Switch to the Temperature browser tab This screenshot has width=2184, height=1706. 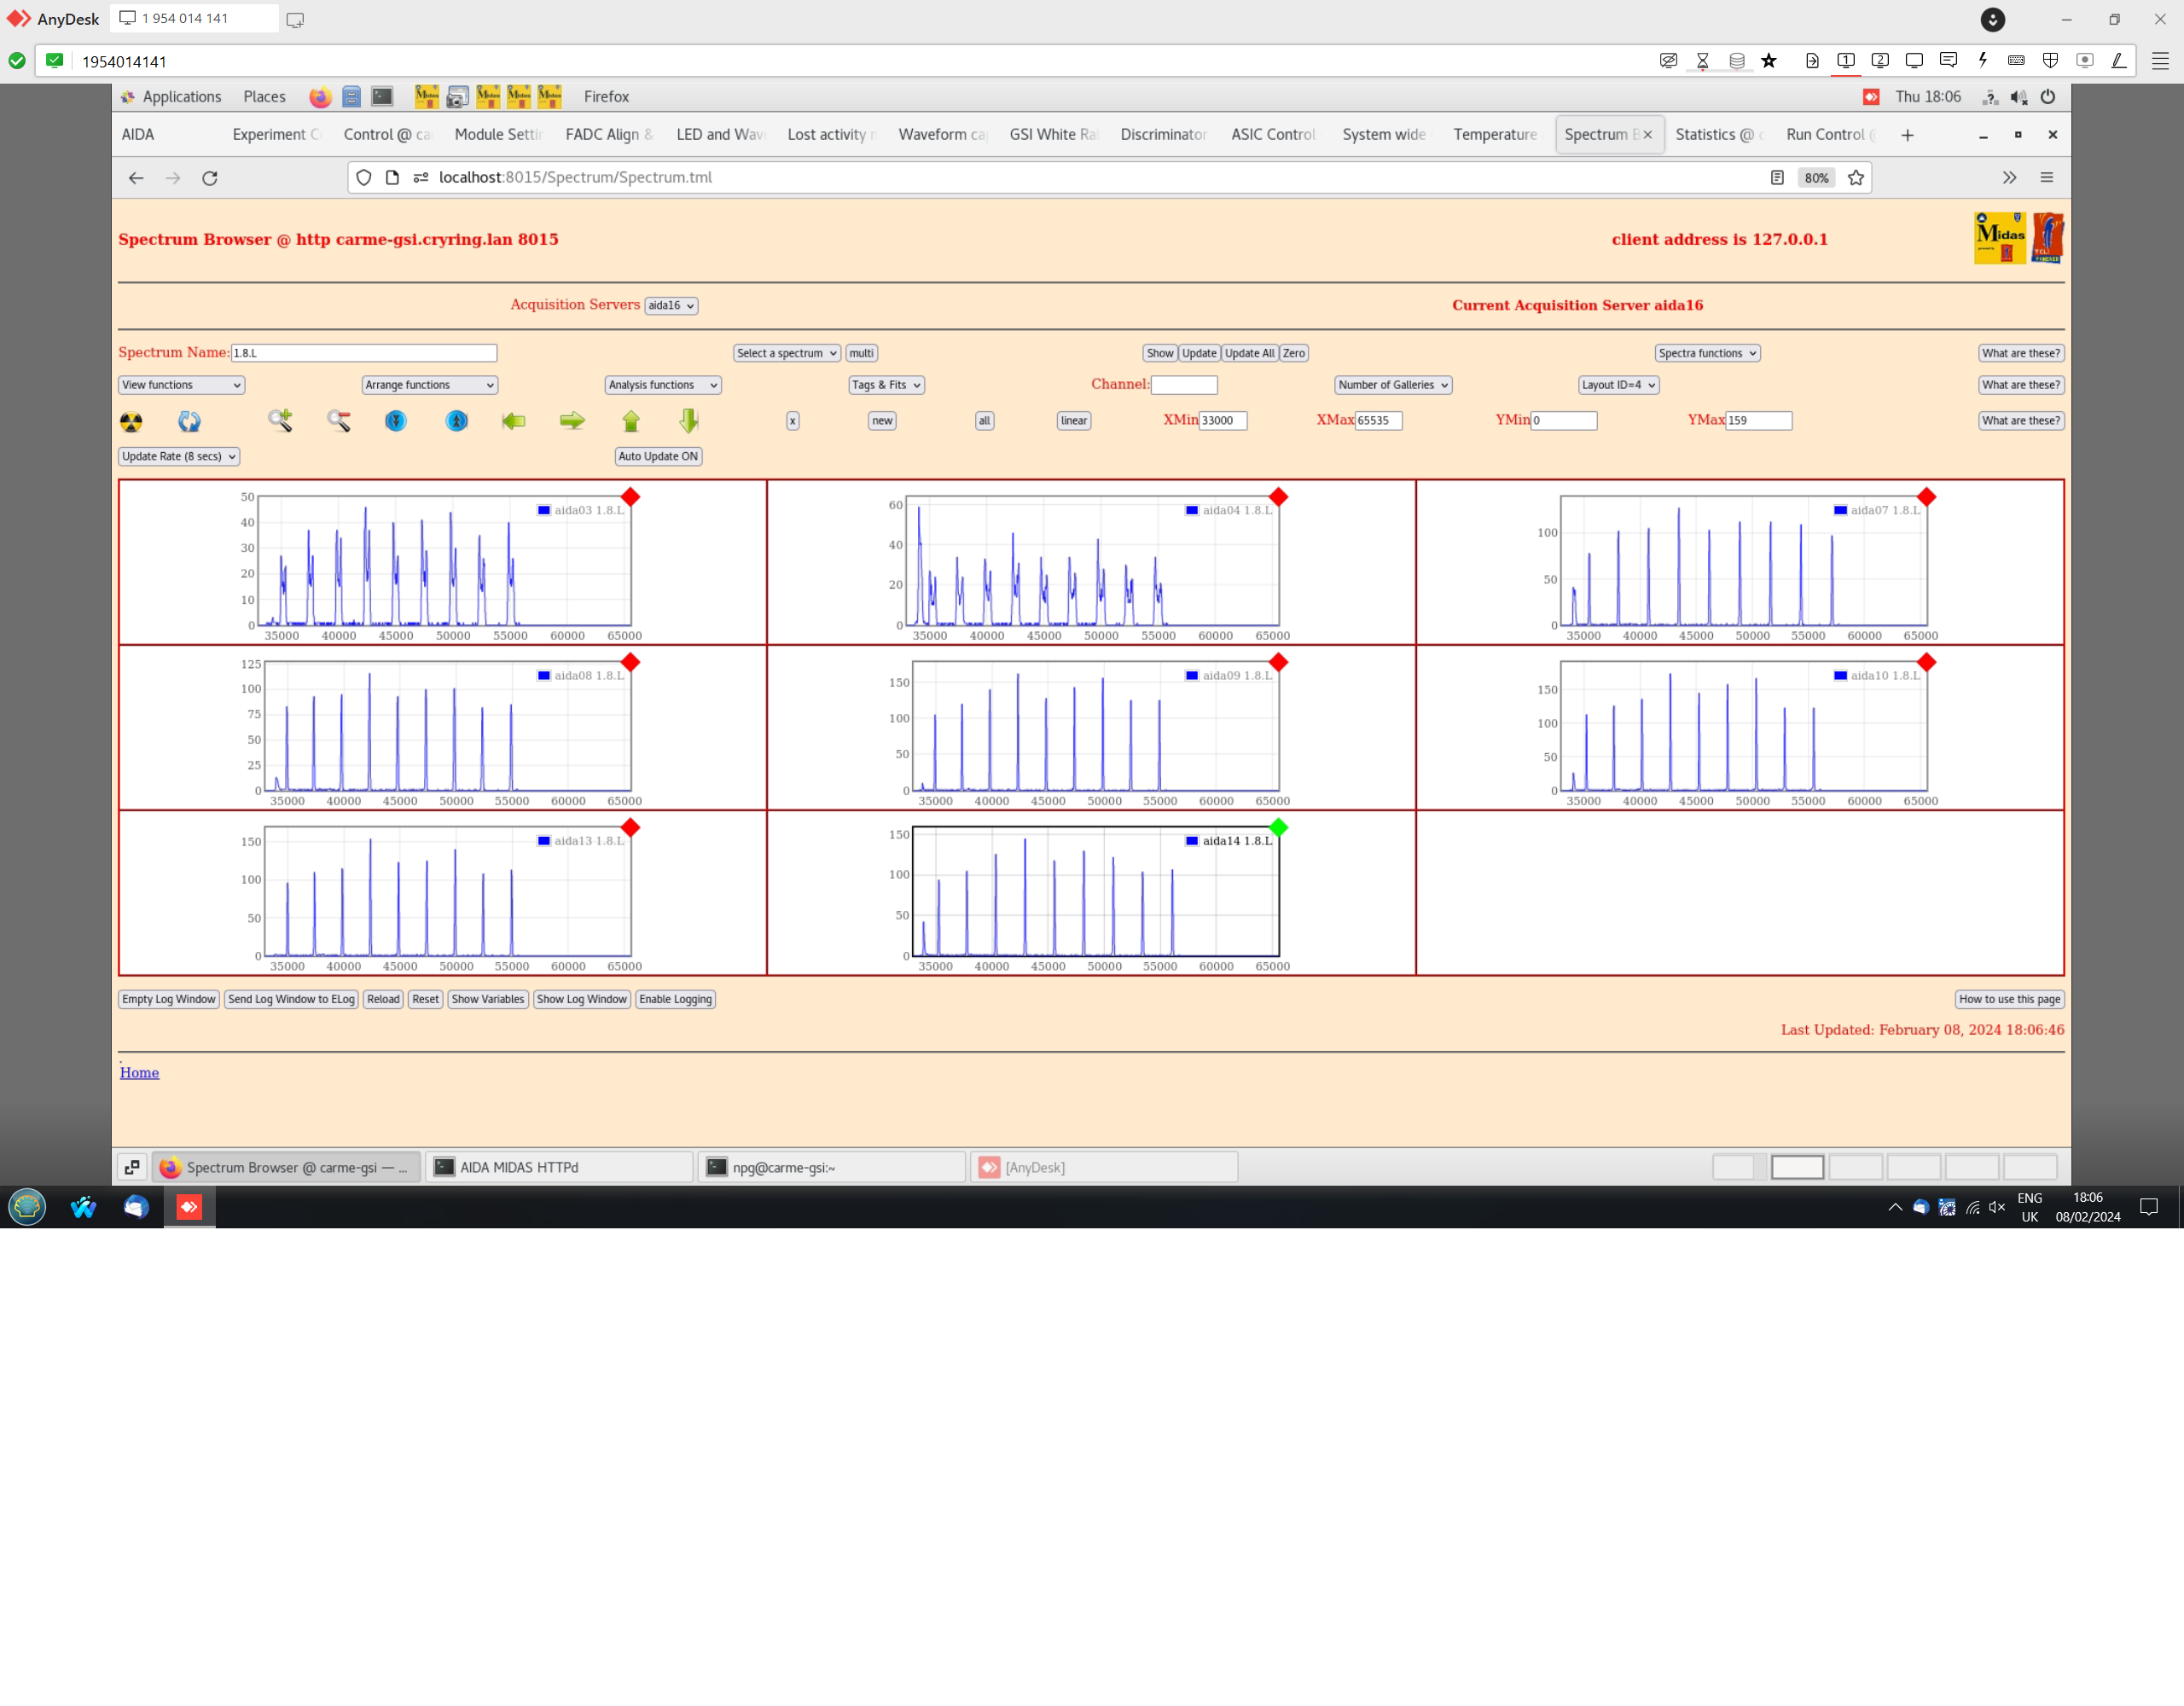(x=1494, y=134)
